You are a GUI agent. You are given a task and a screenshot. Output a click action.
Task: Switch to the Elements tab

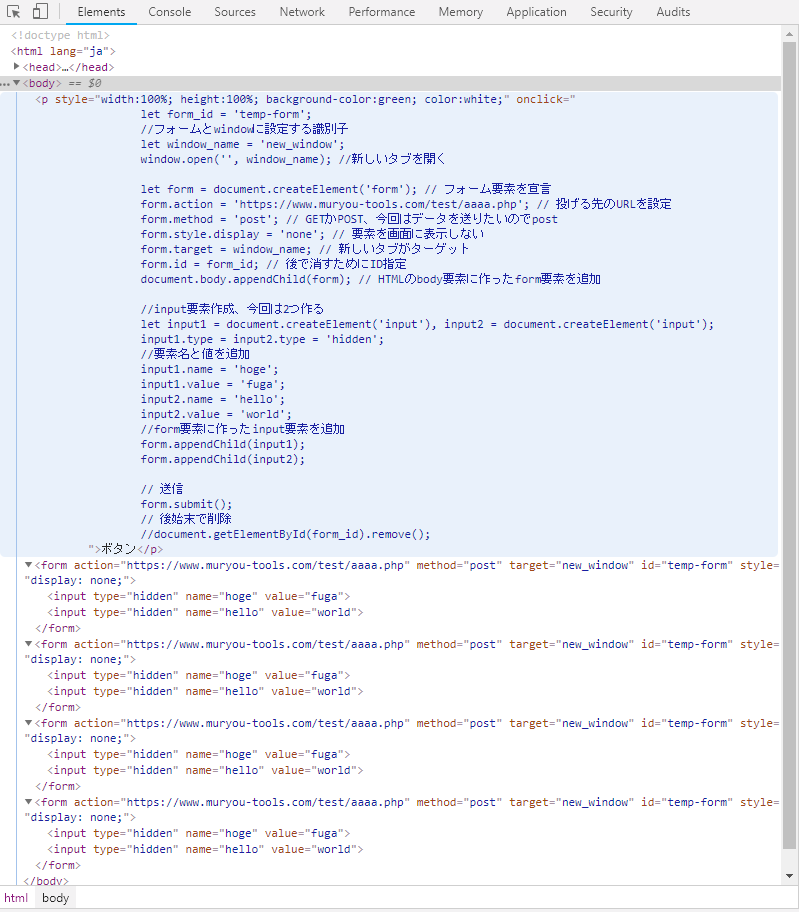pyautogui.click(x=101, y=12)
